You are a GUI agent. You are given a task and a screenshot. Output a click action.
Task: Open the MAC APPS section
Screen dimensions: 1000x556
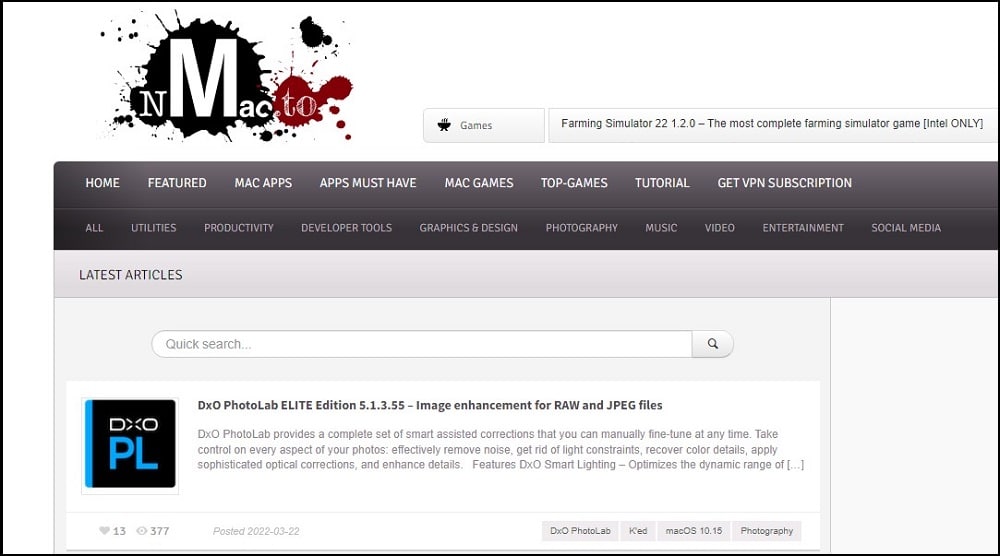tap(263, 183)
